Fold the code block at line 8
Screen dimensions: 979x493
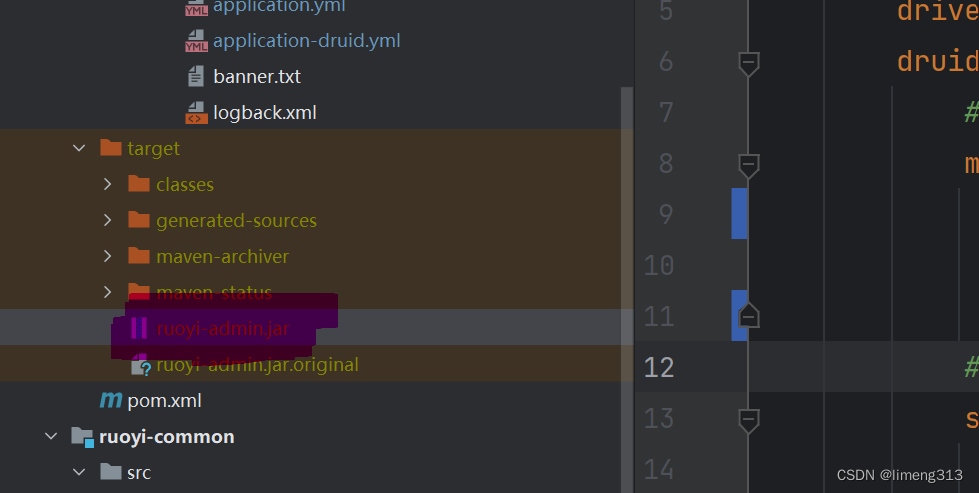(749, 166)
